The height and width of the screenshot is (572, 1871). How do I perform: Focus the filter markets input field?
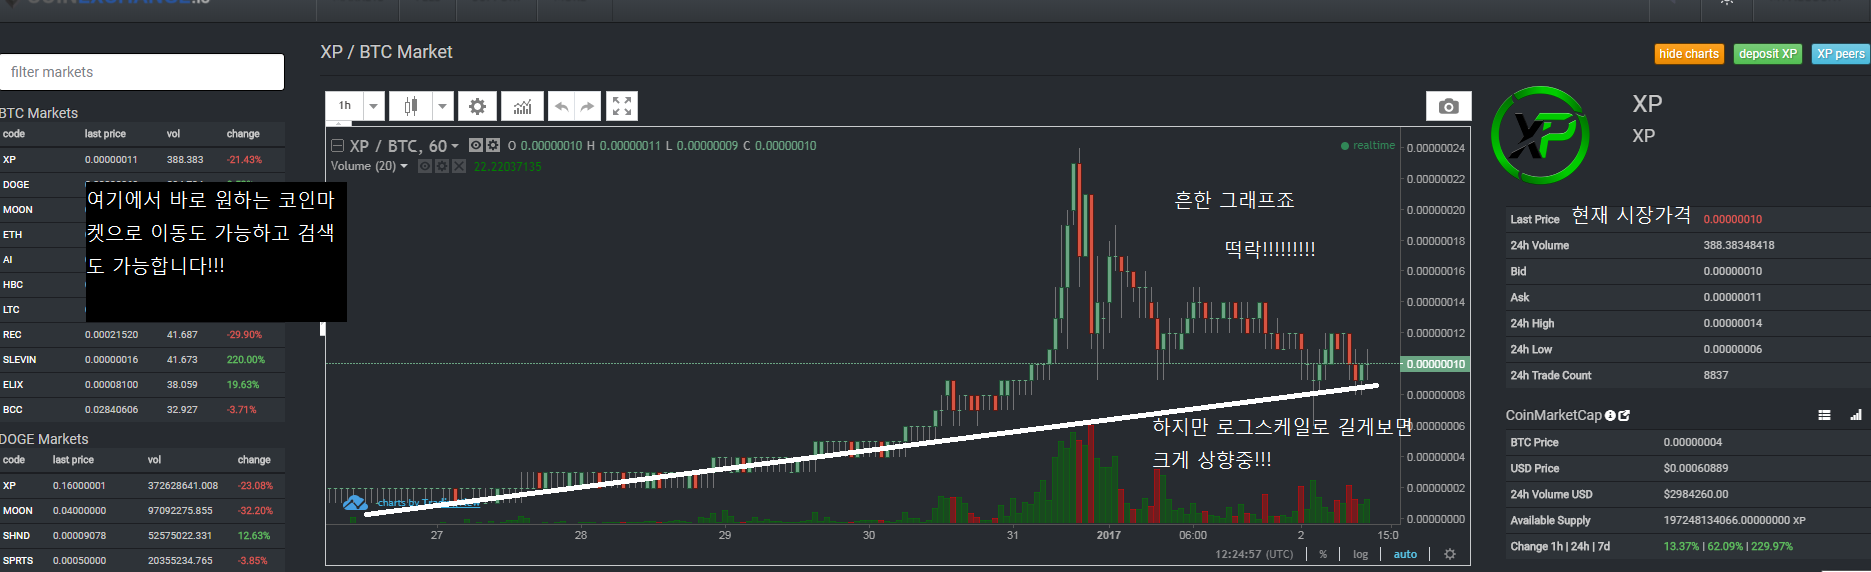tap(142, 72)
